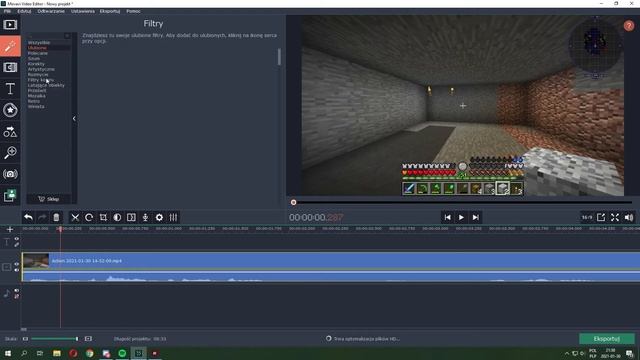Click the timeline scale slider handle
Viewport: 640px width, 360px height.
click(x=77, y=339)
